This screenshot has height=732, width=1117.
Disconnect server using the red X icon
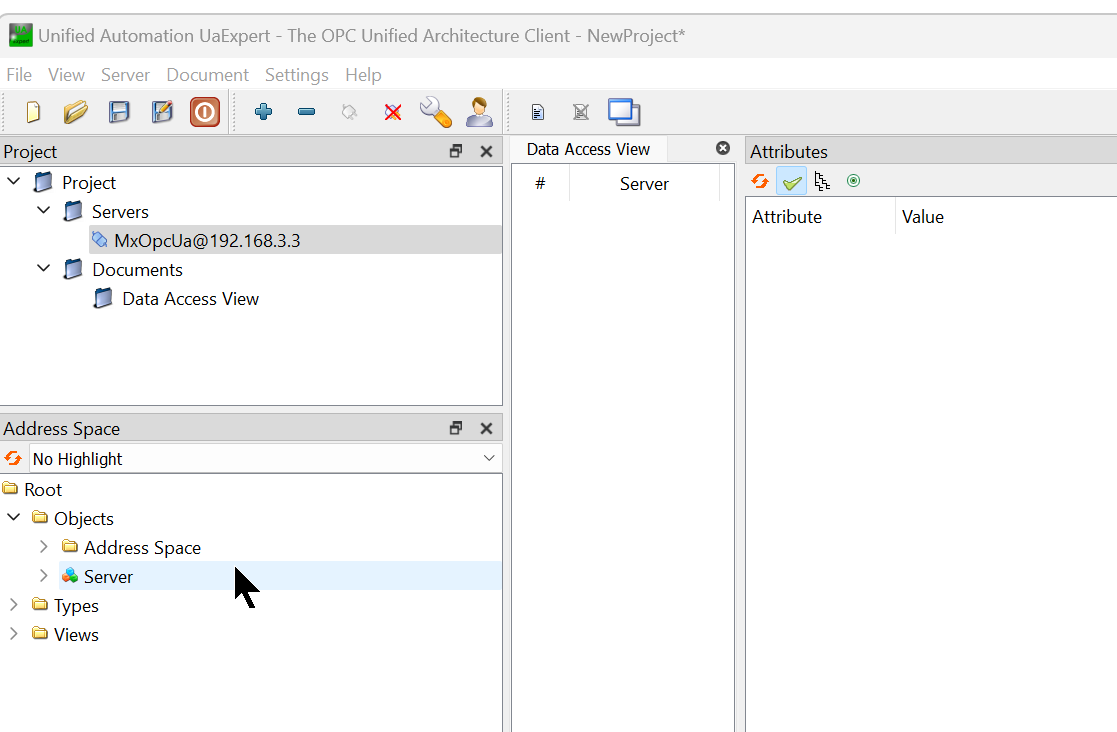click(x=393, y=112)
